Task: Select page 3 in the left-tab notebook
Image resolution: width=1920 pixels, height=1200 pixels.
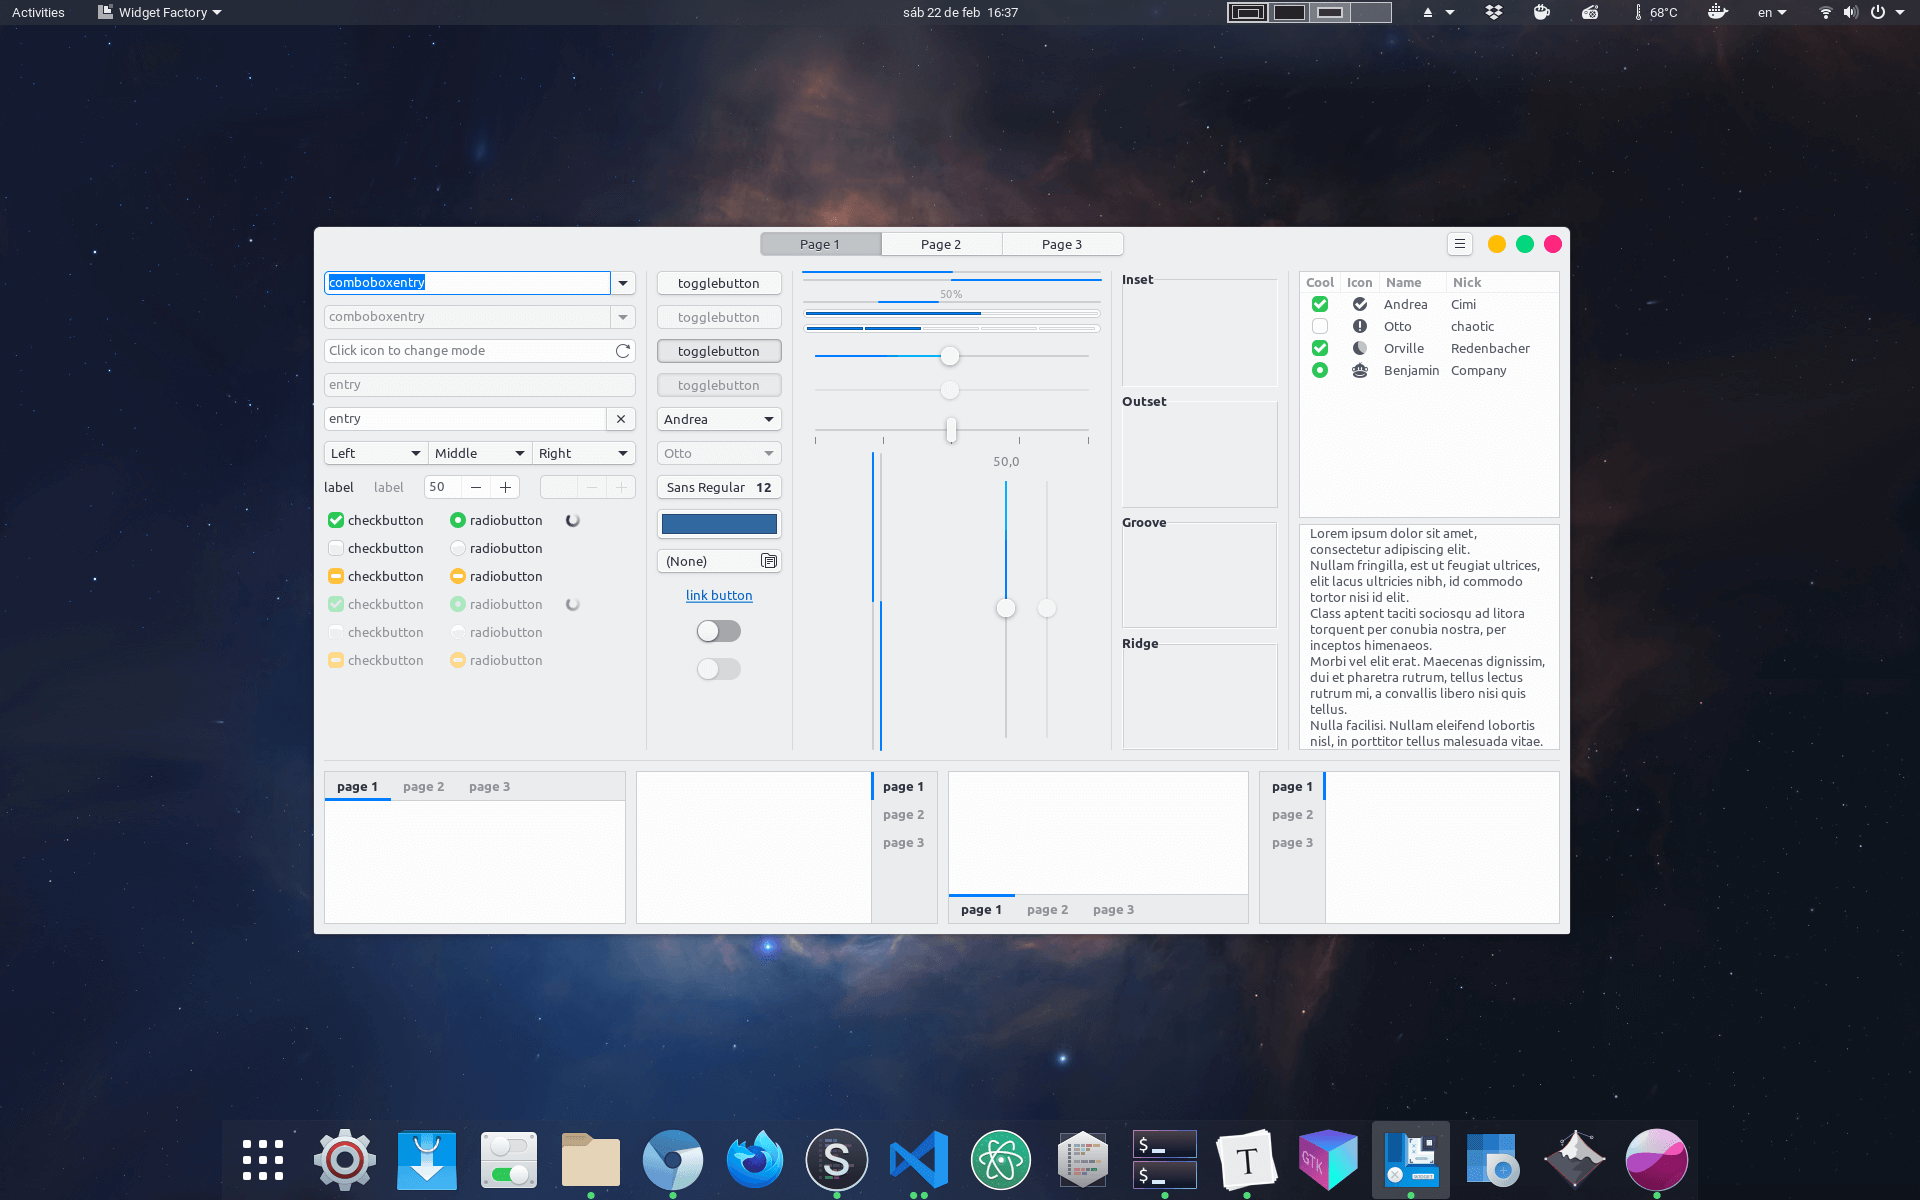Action: 1293,843
